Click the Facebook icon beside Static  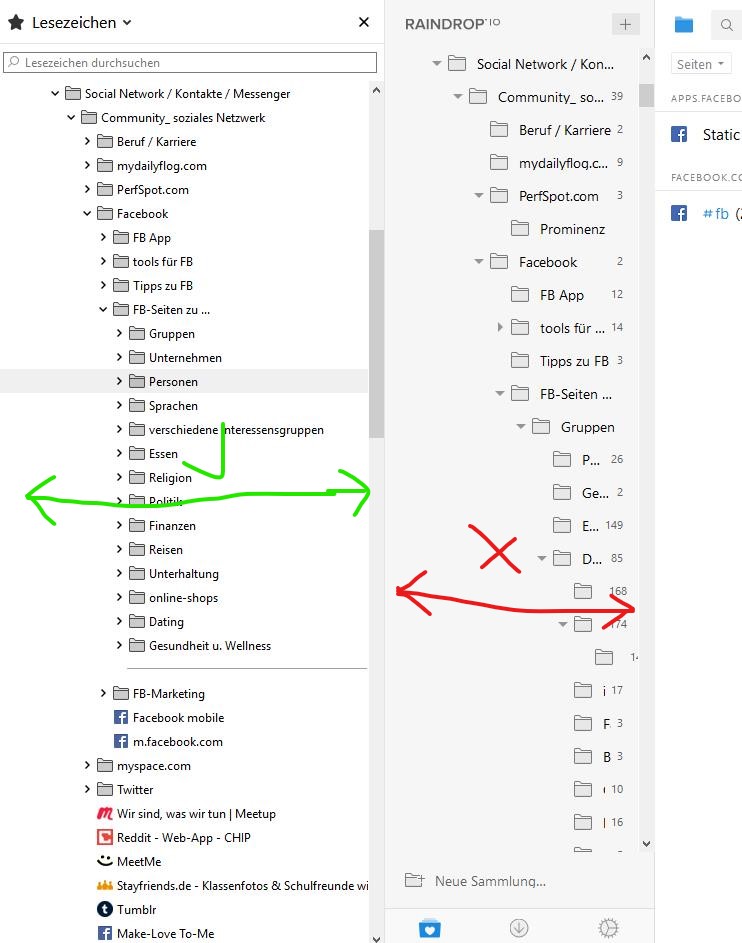click(679, 134)
